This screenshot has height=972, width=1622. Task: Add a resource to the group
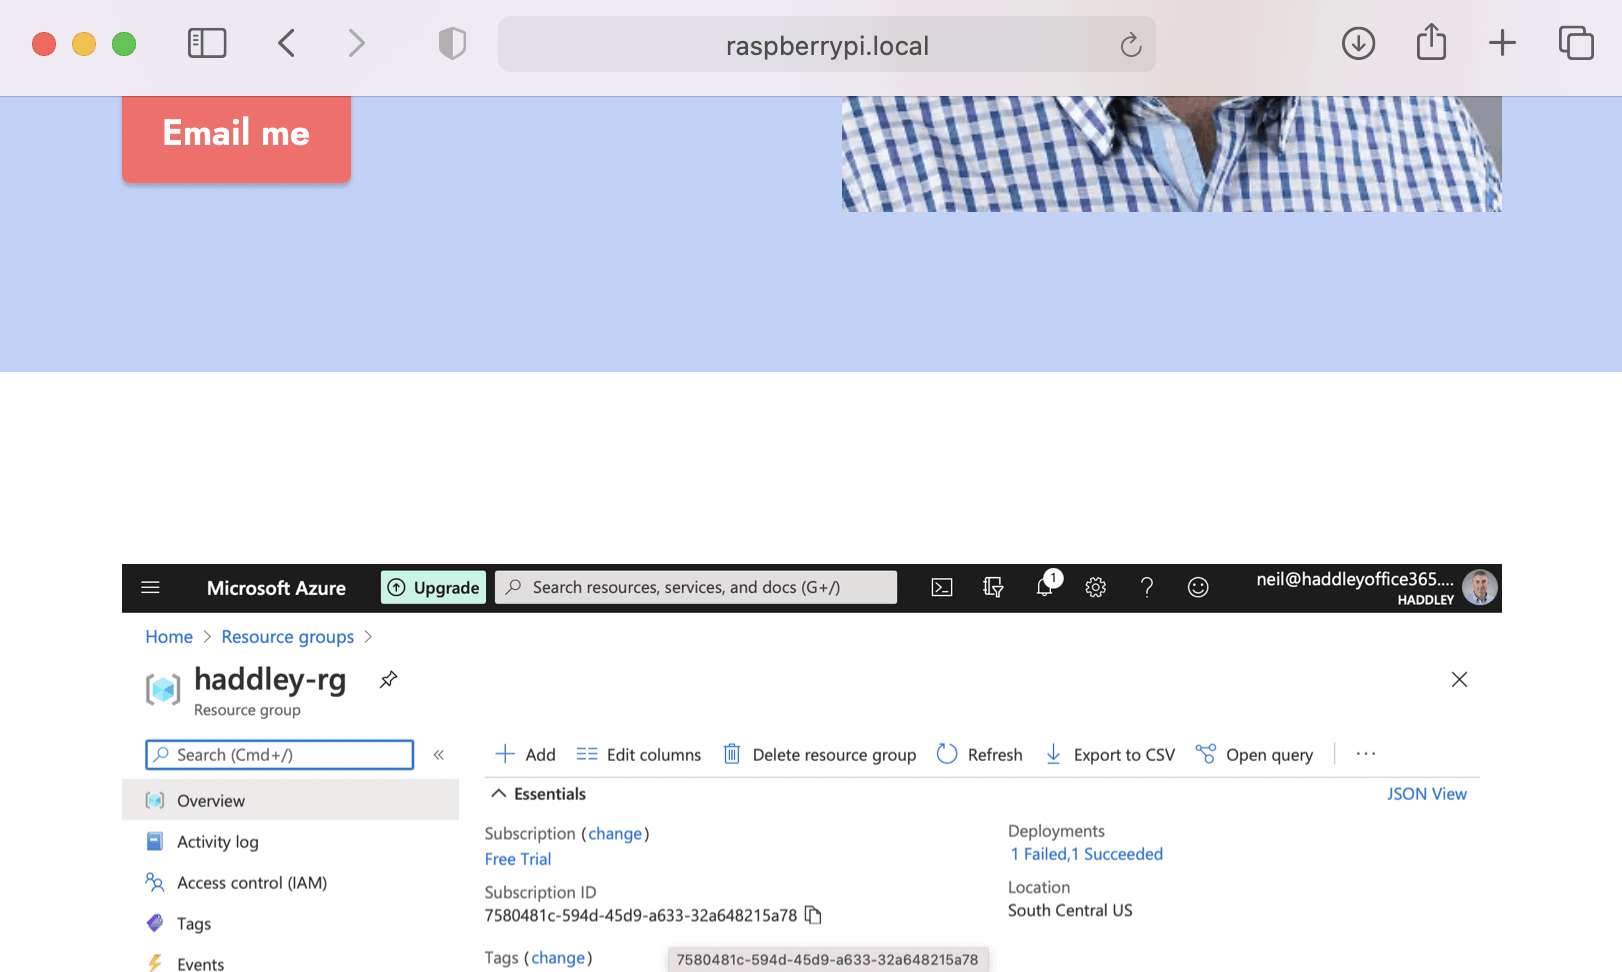(526, 754)
